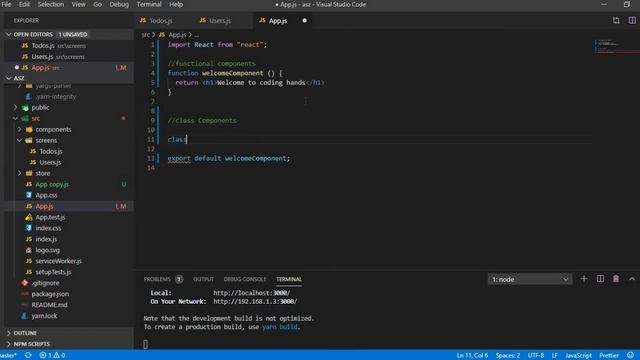Click 192.168.1.3:3000 network link in terminal
640x360 pixels.
coord(255,302)
